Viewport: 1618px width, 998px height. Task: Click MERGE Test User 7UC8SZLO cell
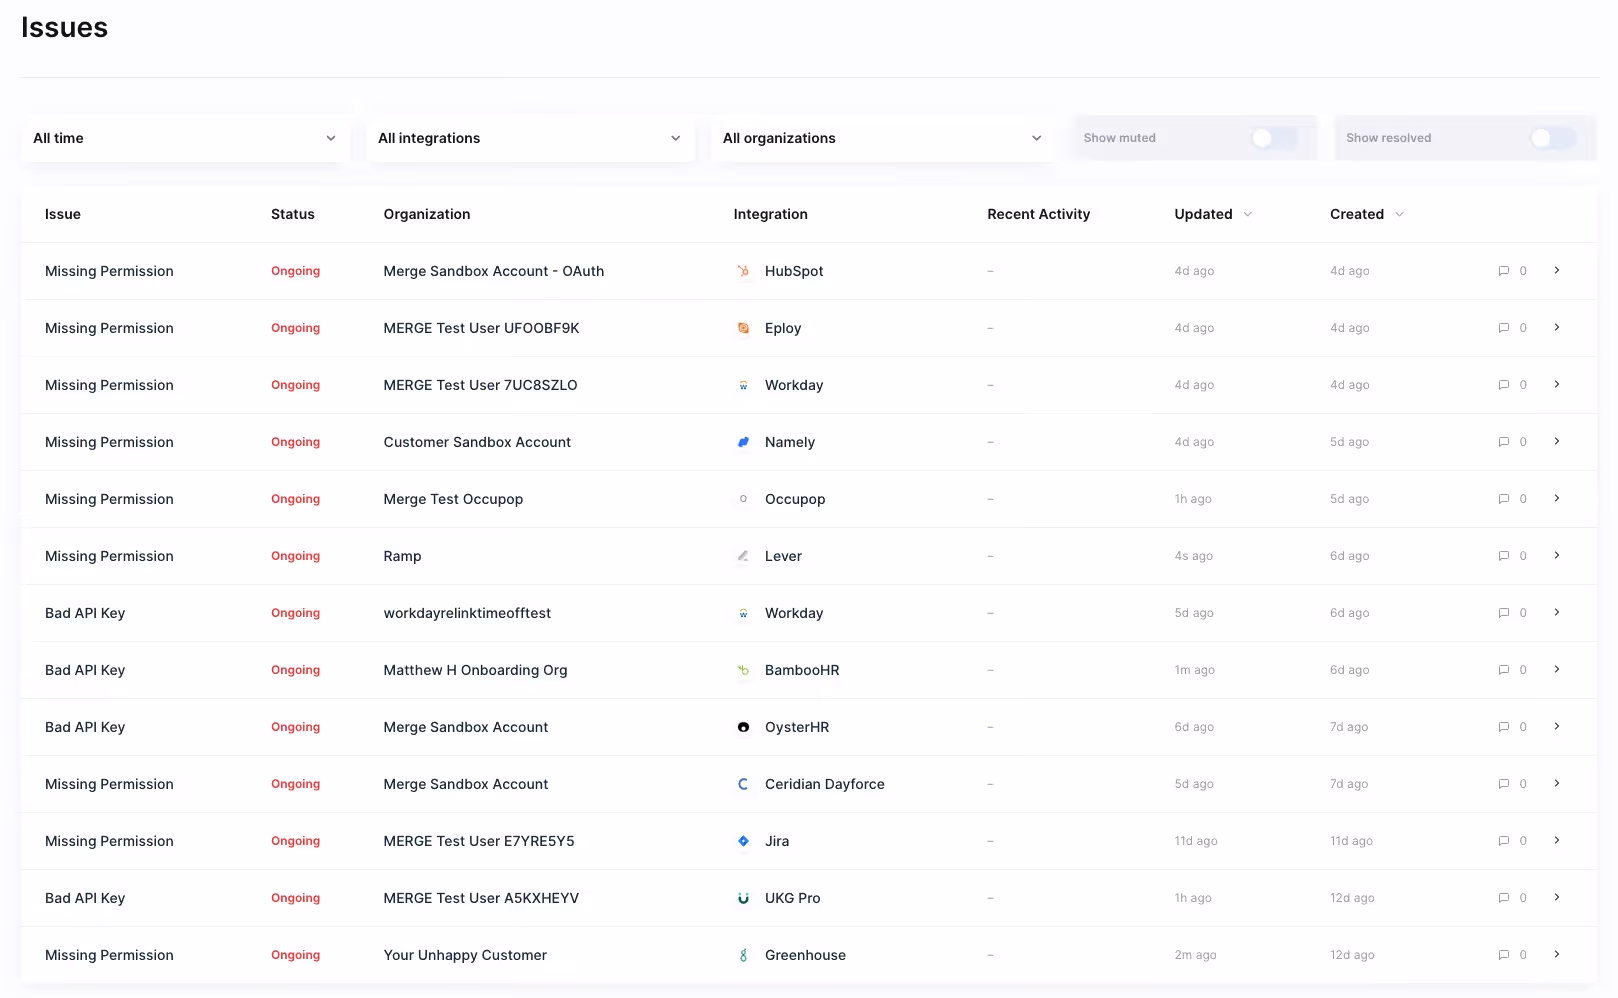[x=480, y=385]
